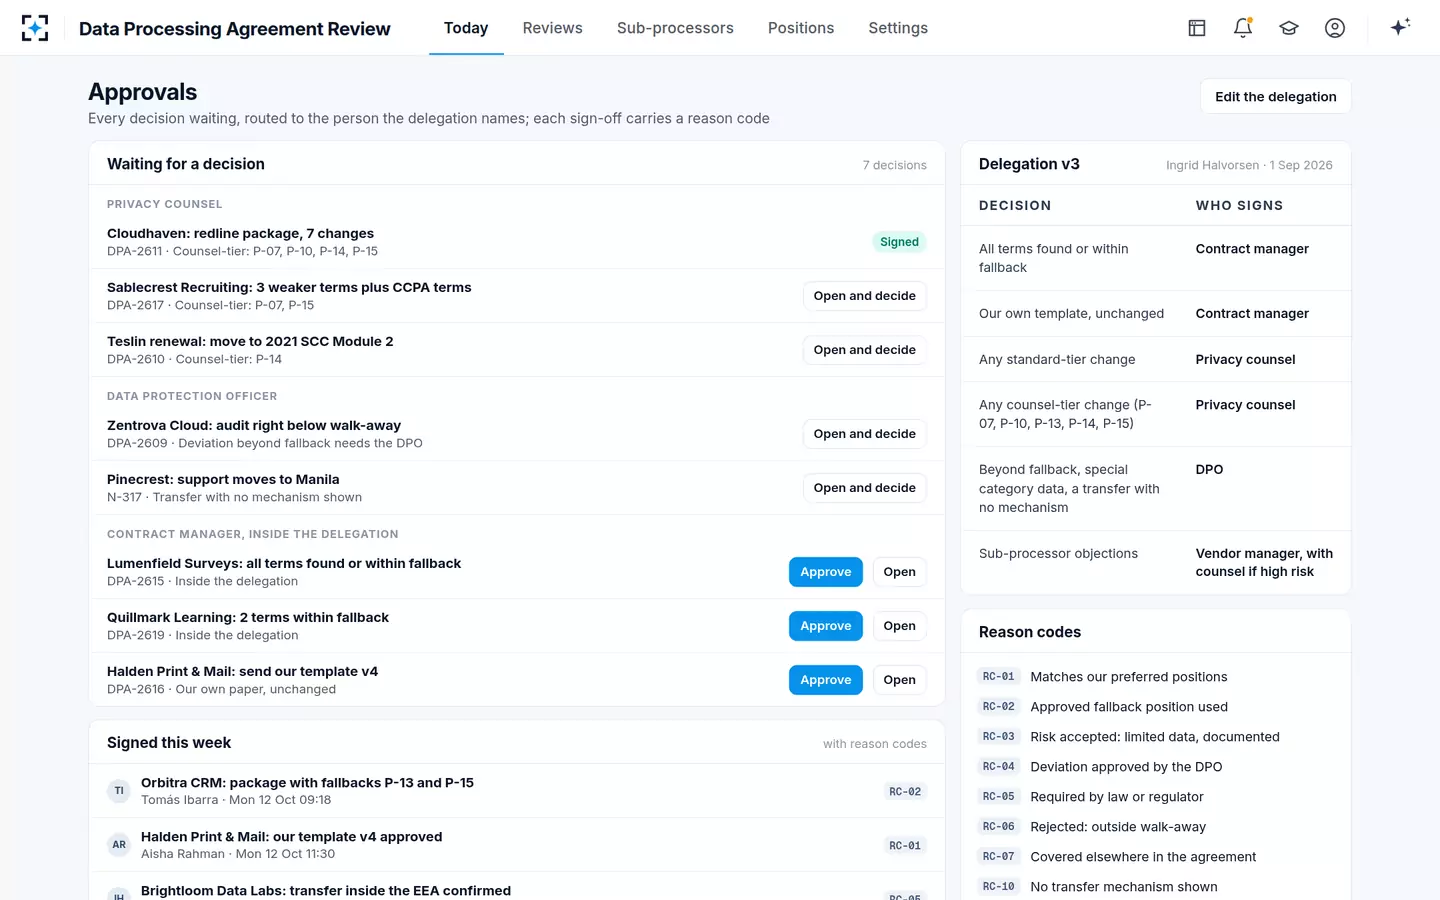Open and decide Sablecrest Recruiting
This screenshot has width=1440, height=900.
(x=864, y=296)
